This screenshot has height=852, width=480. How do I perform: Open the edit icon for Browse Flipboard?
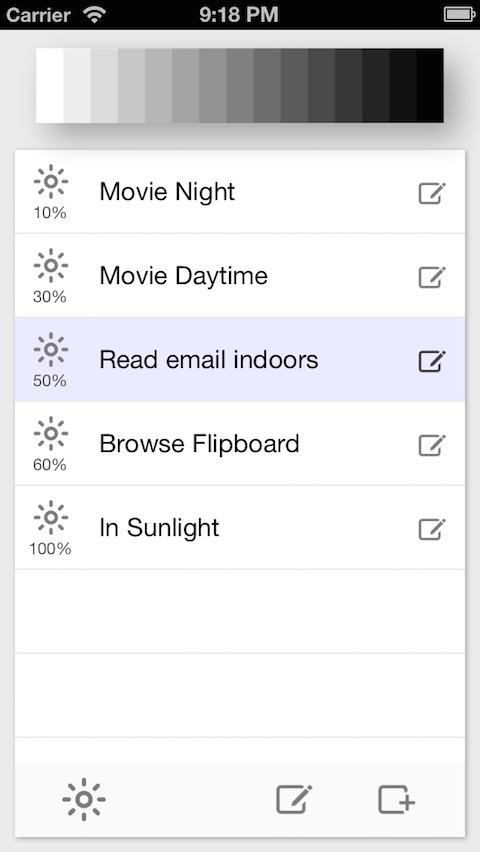click(x=432, y=444)
